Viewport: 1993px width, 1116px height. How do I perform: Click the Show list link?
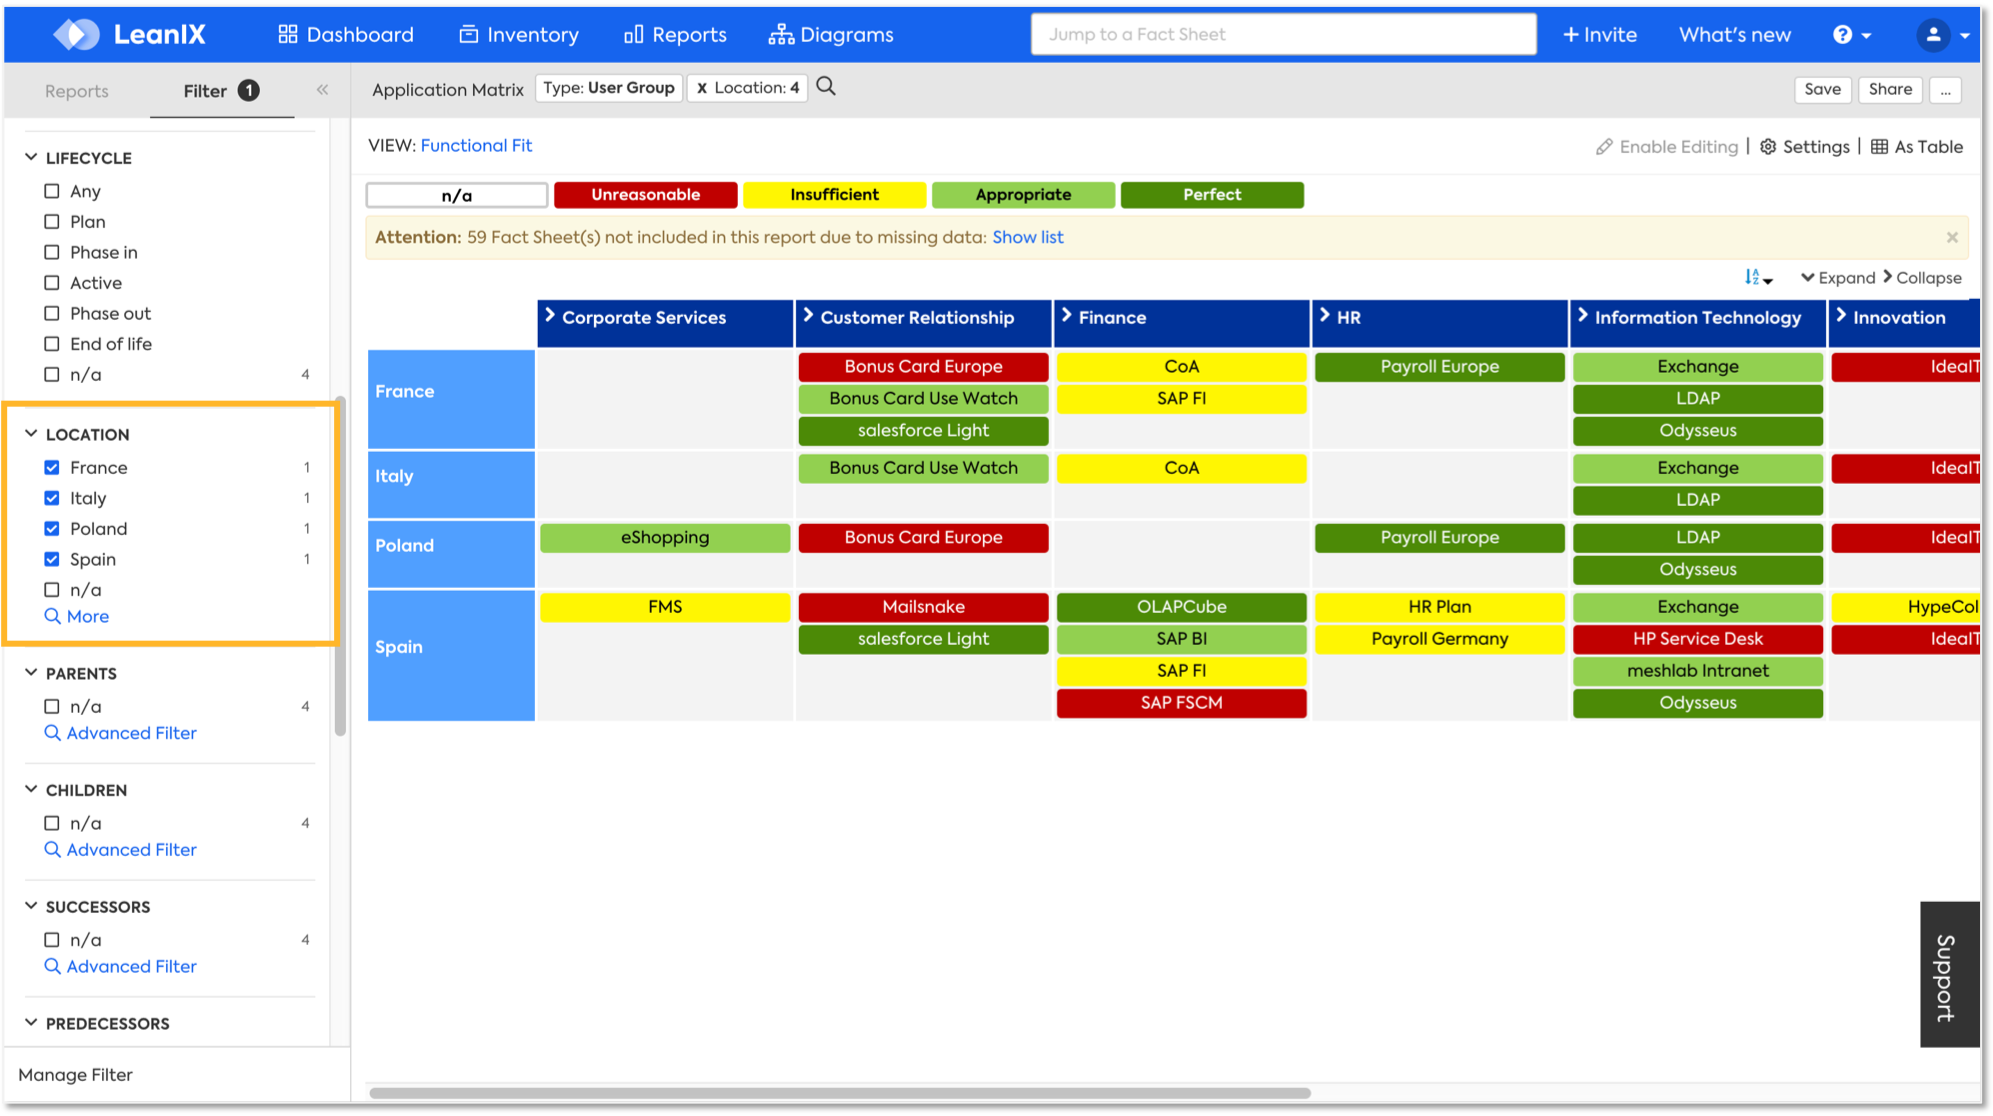tap(1027, 237)
